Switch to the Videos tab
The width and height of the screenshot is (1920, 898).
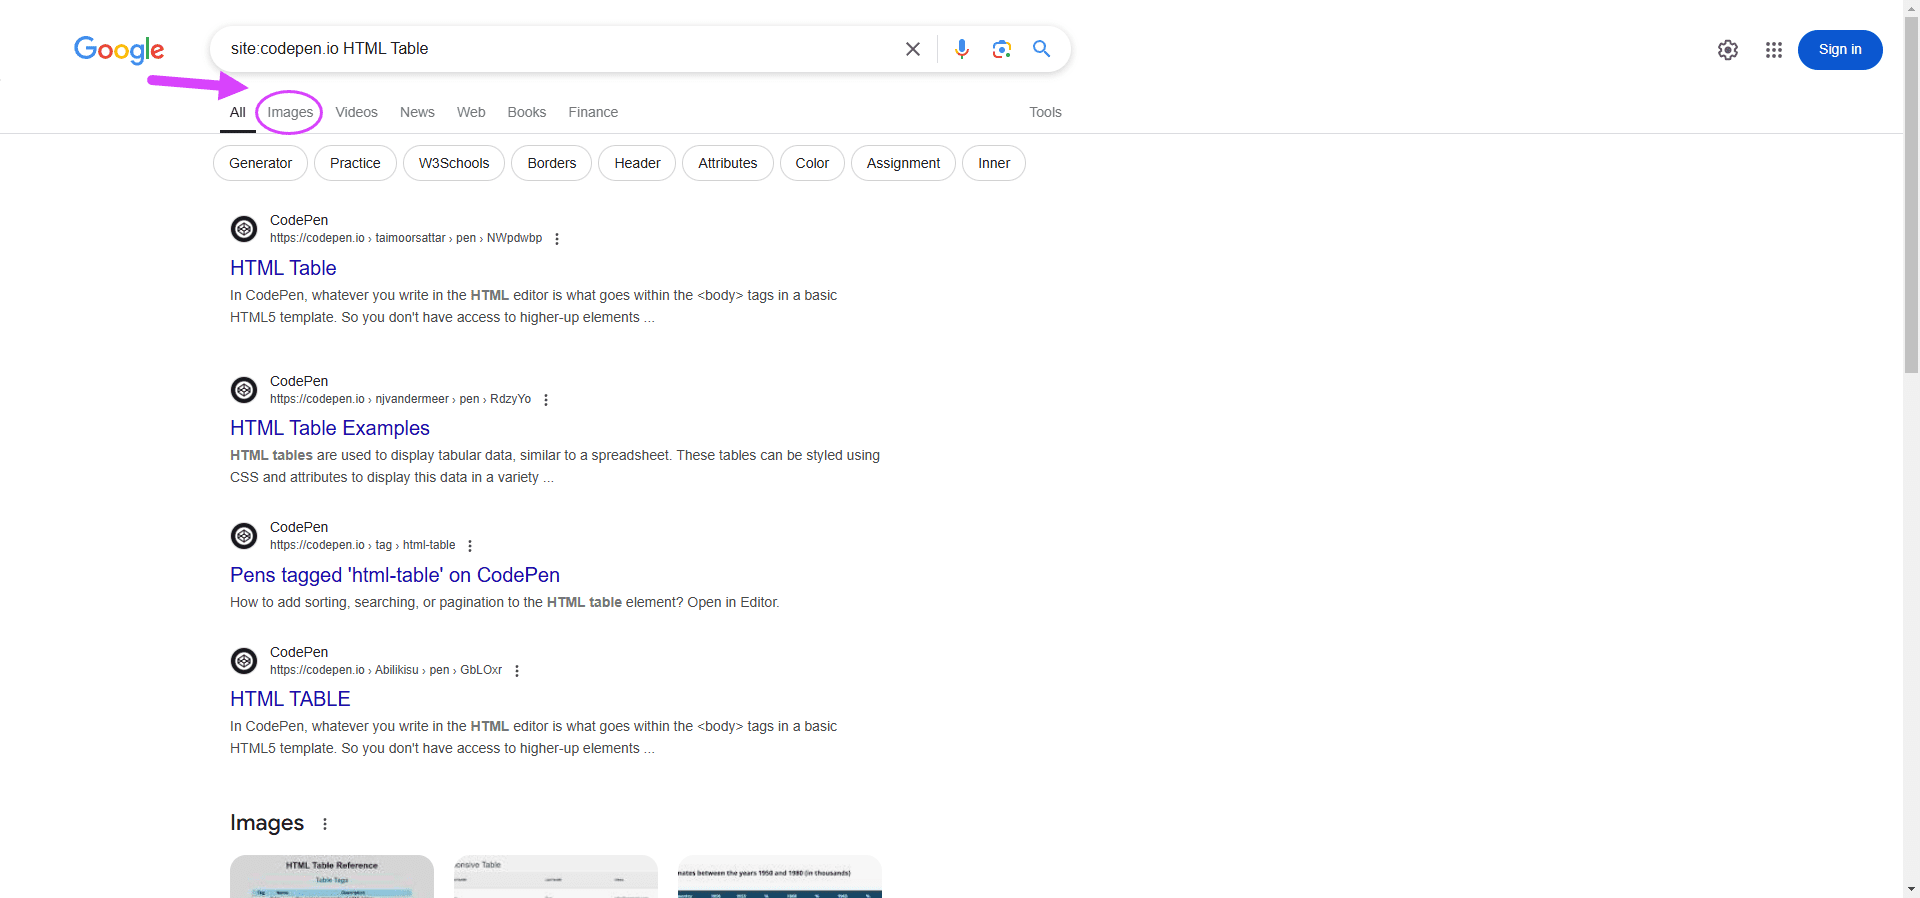tap(356, 112)
